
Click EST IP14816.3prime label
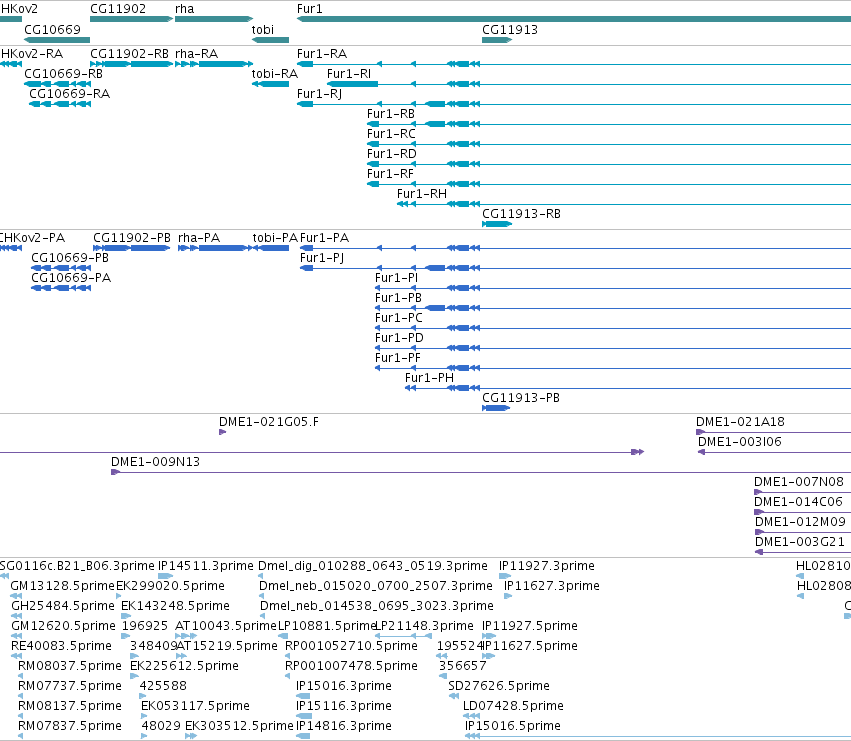coord(344,726)
